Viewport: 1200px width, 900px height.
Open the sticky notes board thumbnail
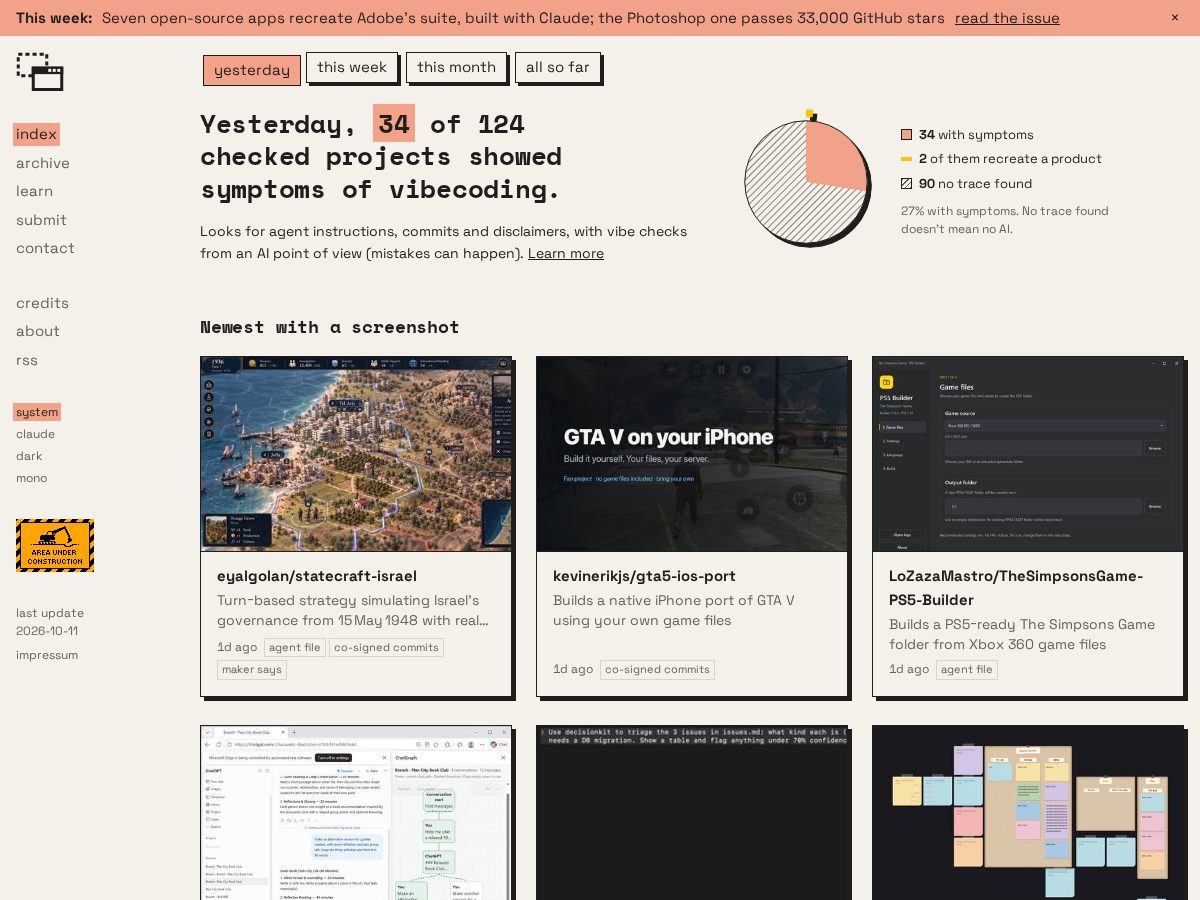tap(1028, 813)
